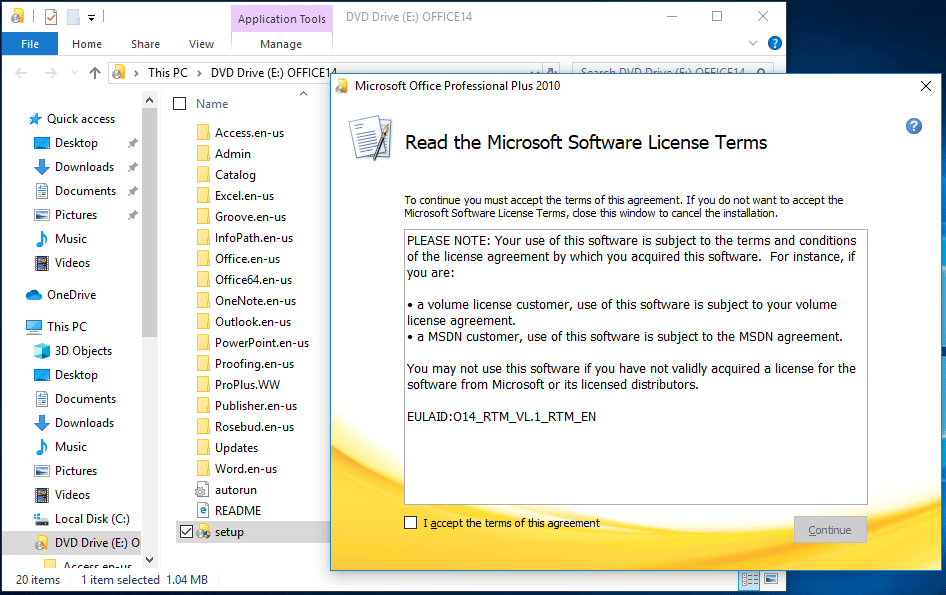This screenshot has height=595, width=946.
Task: Click the Back navigation button
Action: pyautogui.click(x=20, y=72)
